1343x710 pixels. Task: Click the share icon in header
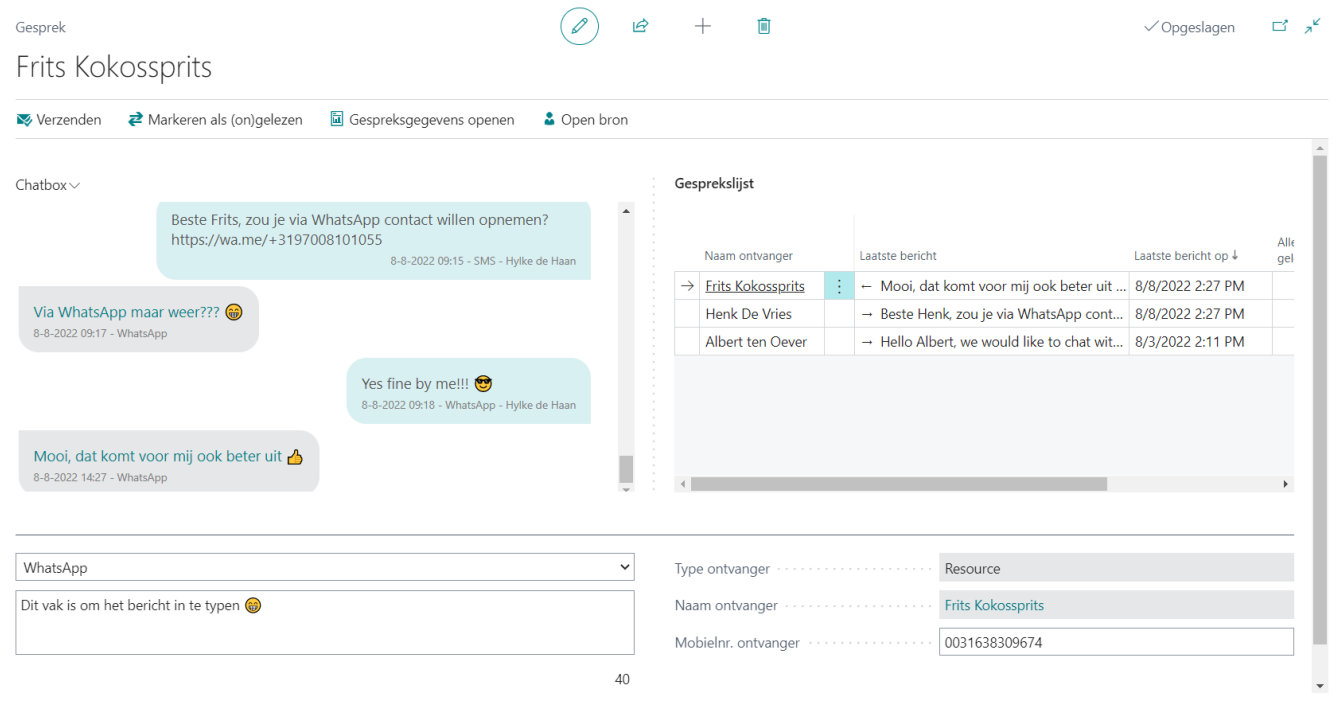tap(640, 27)
